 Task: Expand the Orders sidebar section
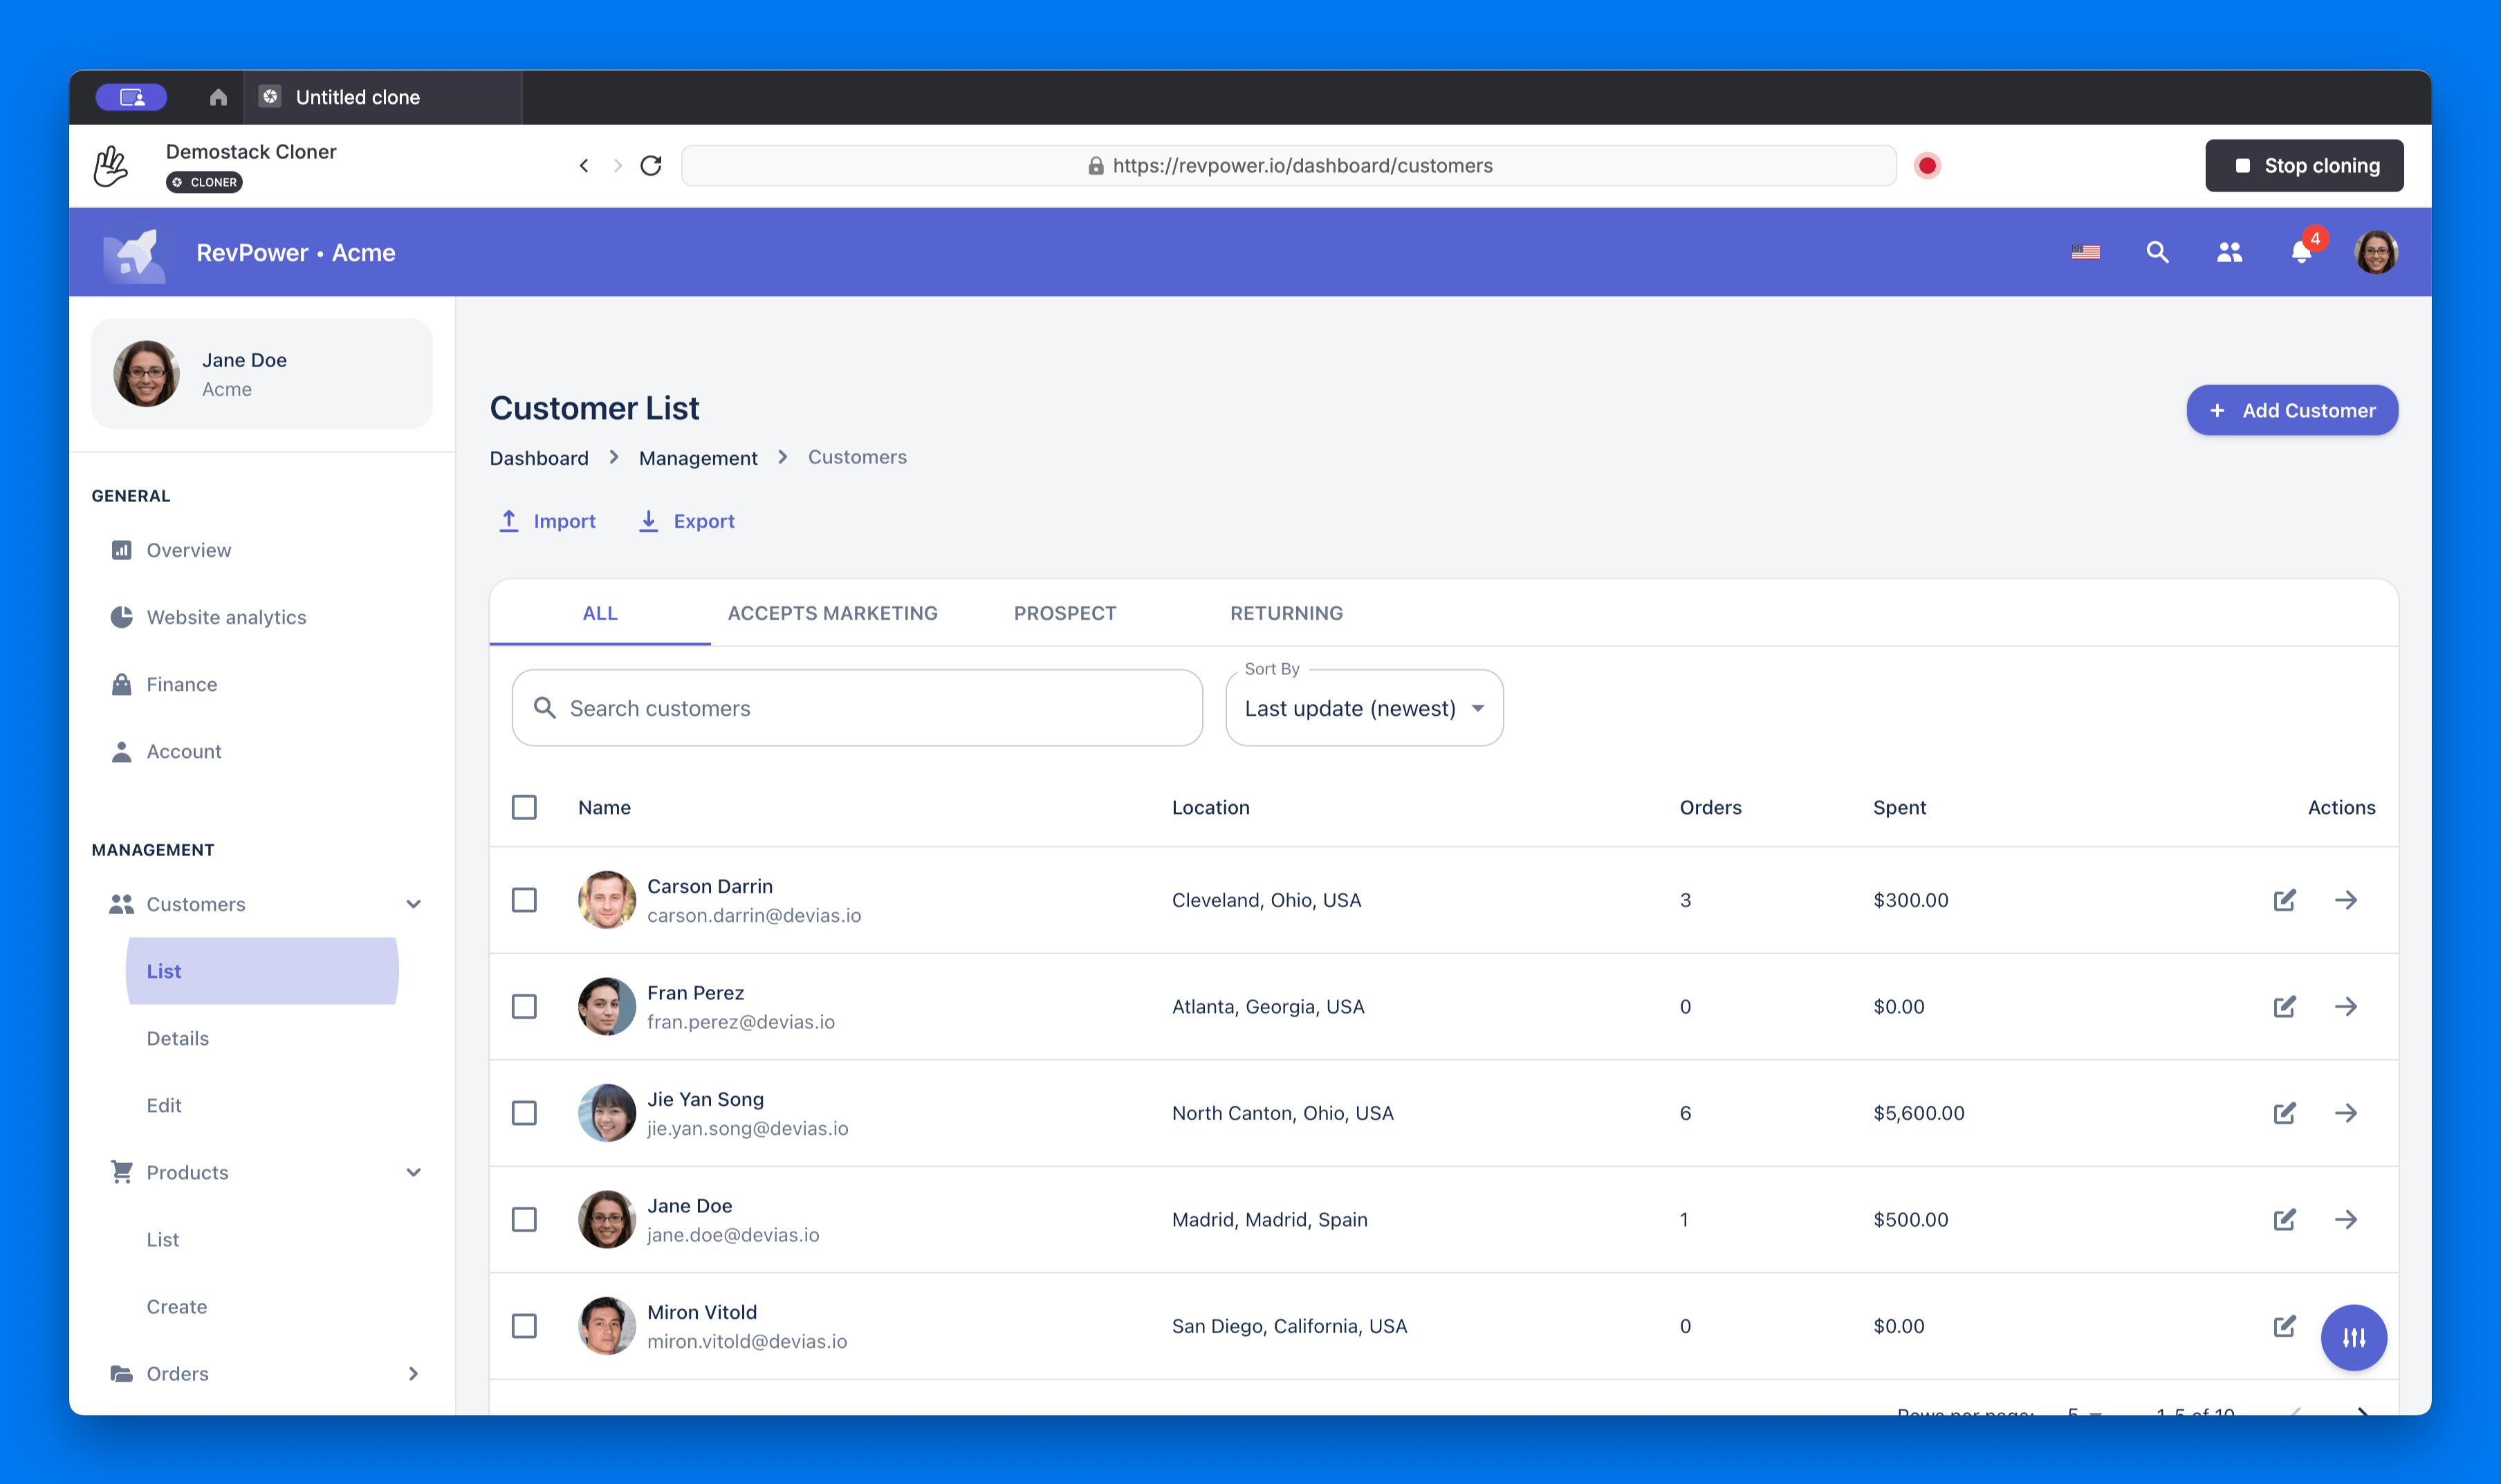click(x=413, y=1373)
